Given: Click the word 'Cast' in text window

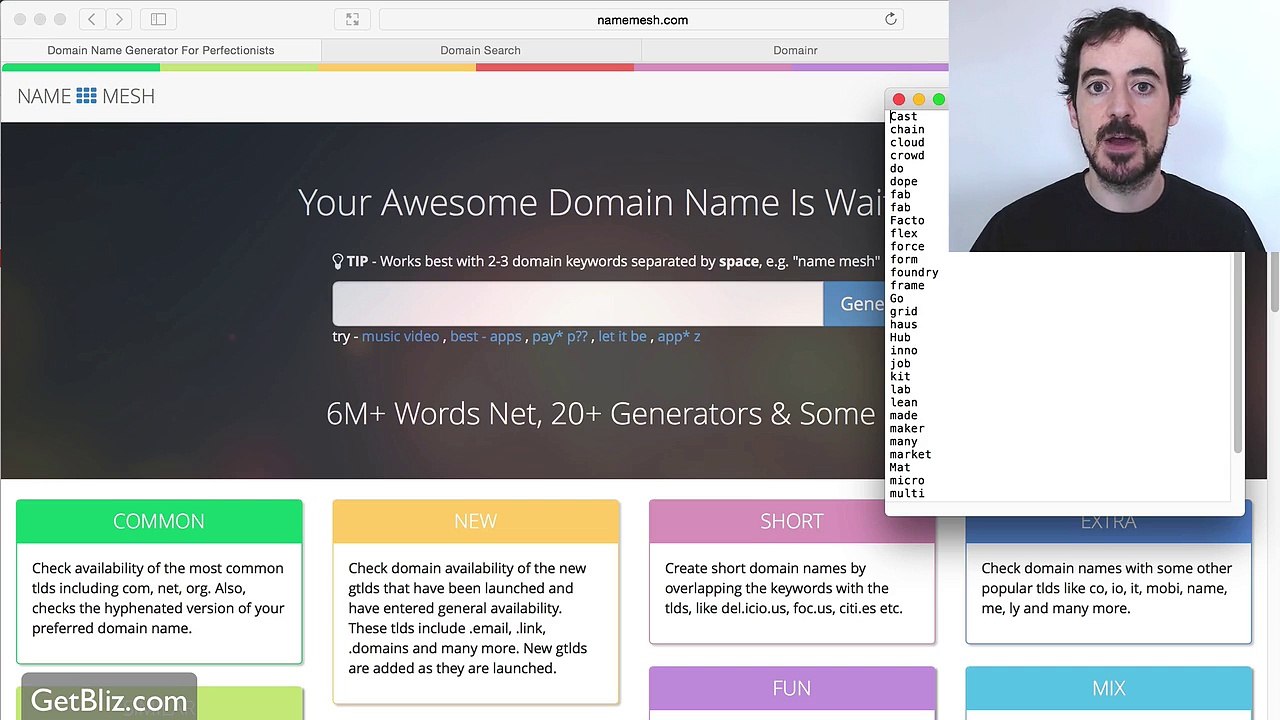Looking at the screenshot, I should [903, 116].
